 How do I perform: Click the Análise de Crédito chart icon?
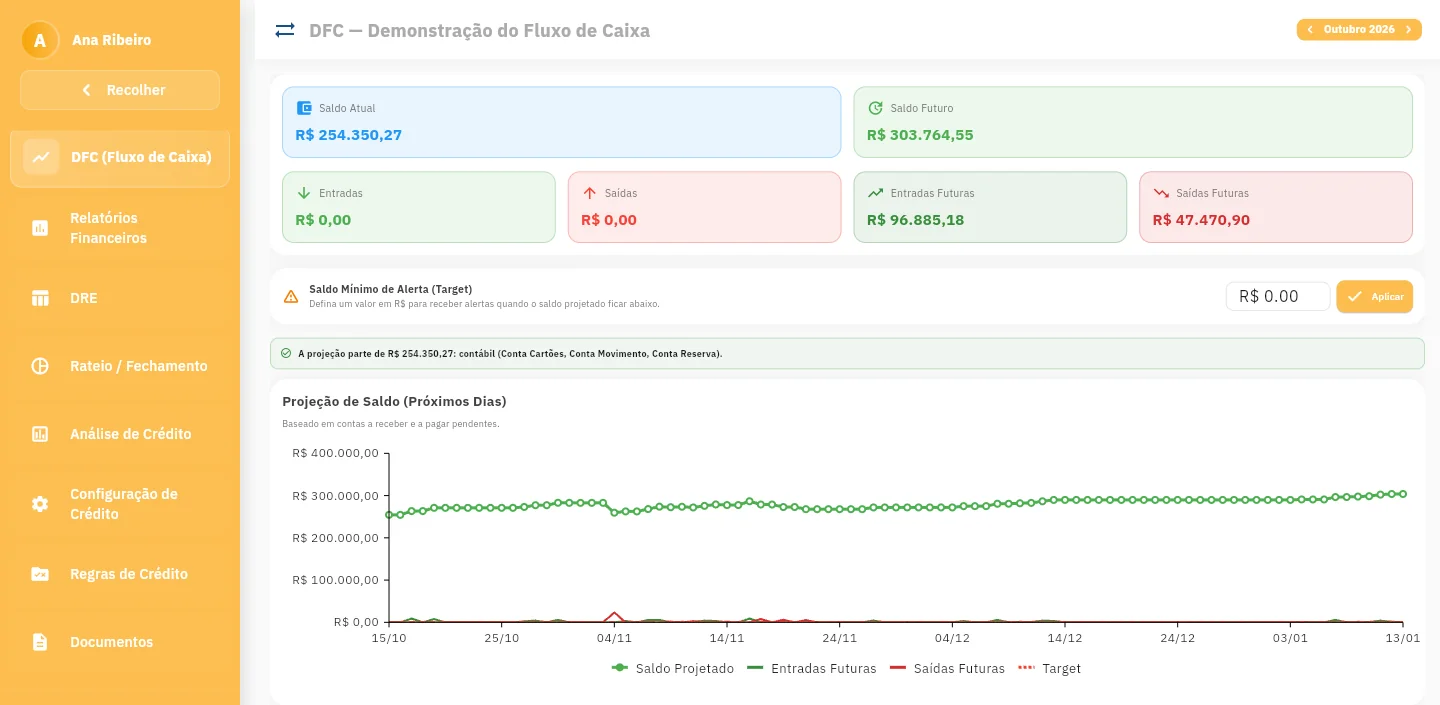point(40,434)
